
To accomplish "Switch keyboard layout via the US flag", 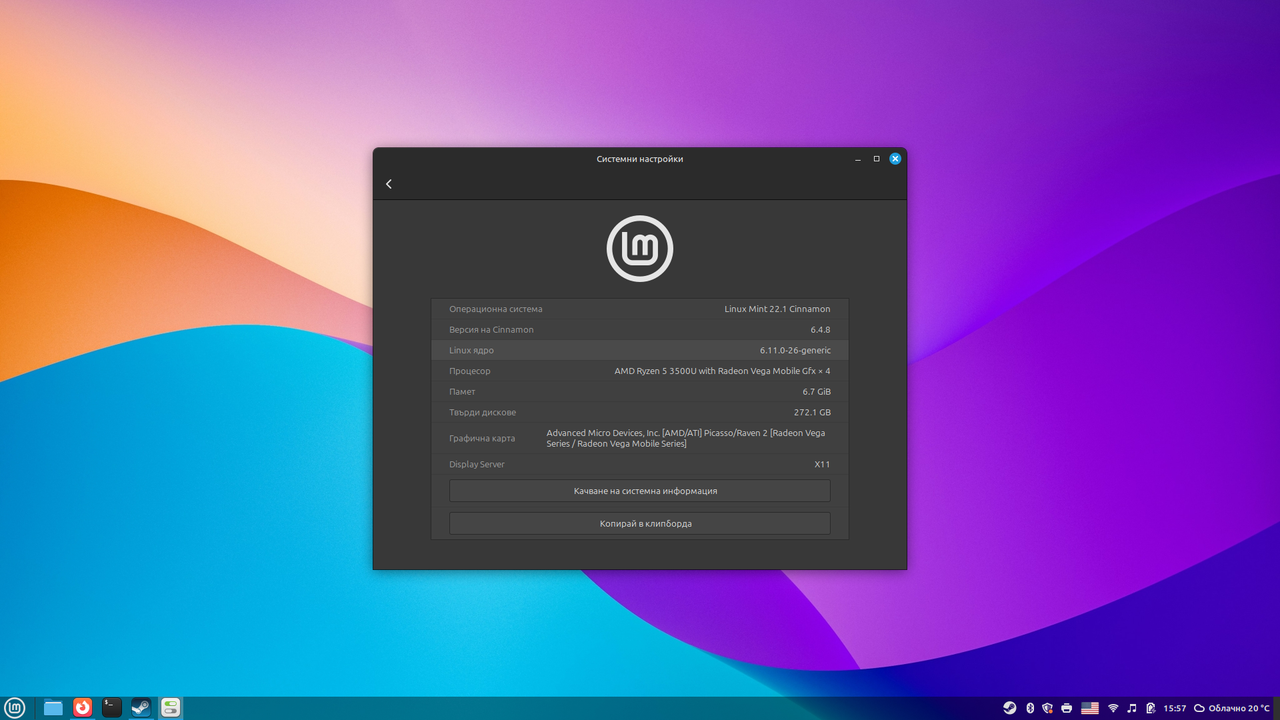I will (x=1090, y=708).
